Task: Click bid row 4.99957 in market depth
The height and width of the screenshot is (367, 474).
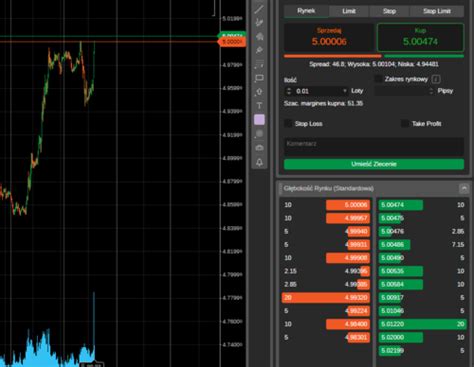Action: [x=326, y=218]
